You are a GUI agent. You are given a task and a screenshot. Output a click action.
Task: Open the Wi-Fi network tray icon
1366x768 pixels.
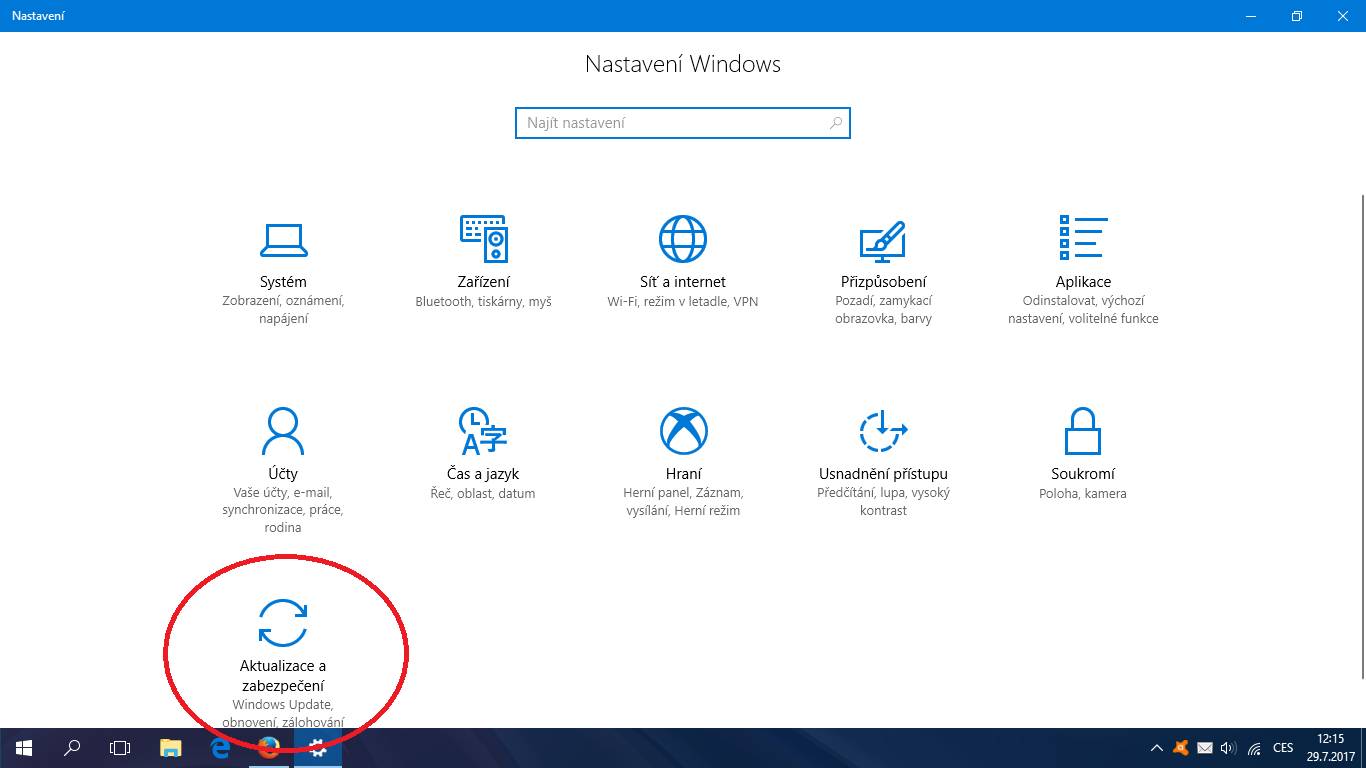click(1254, 748)
